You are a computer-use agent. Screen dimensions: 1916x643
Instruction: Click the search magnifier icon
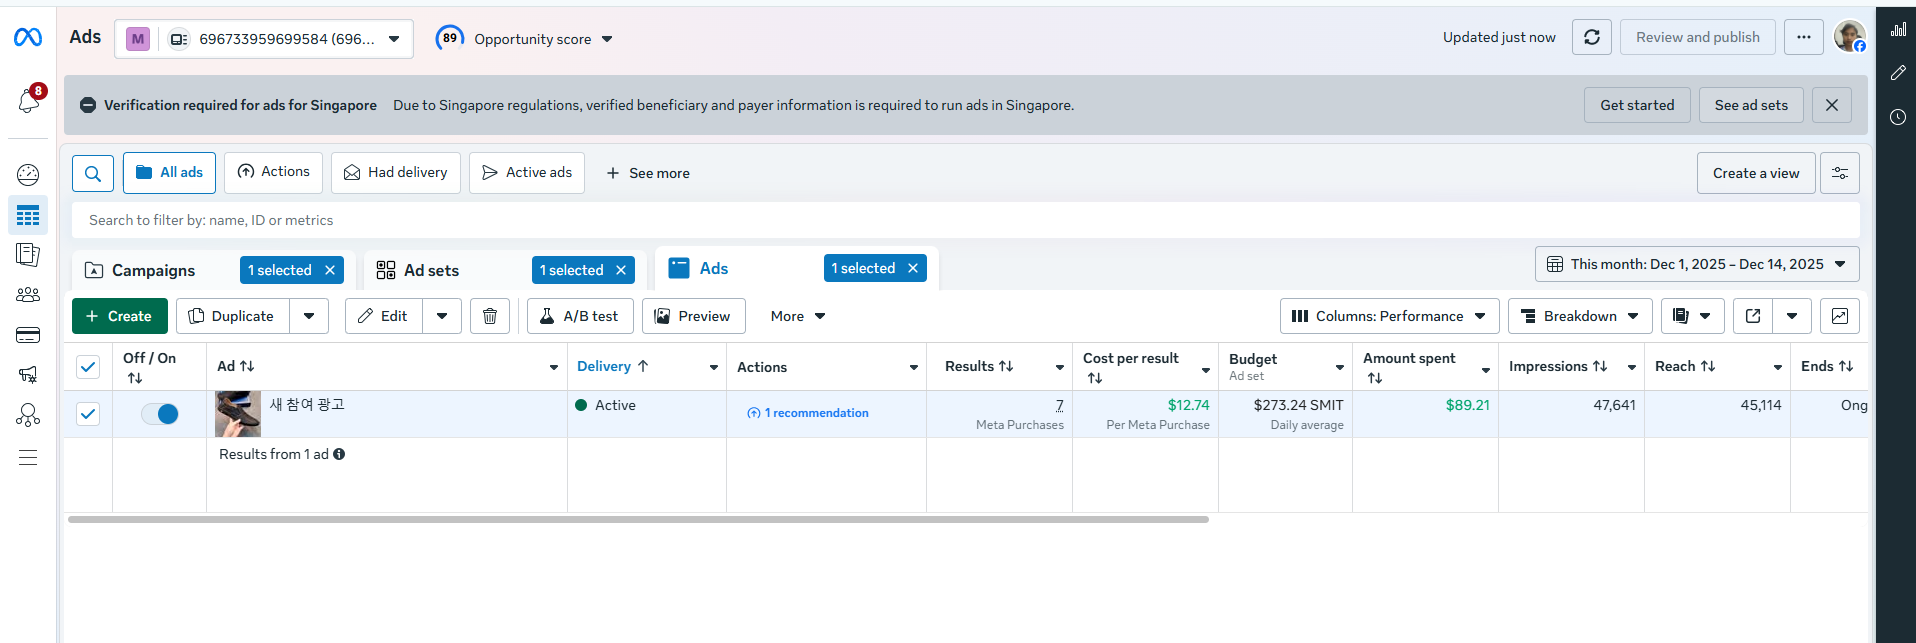coord(93,173)
